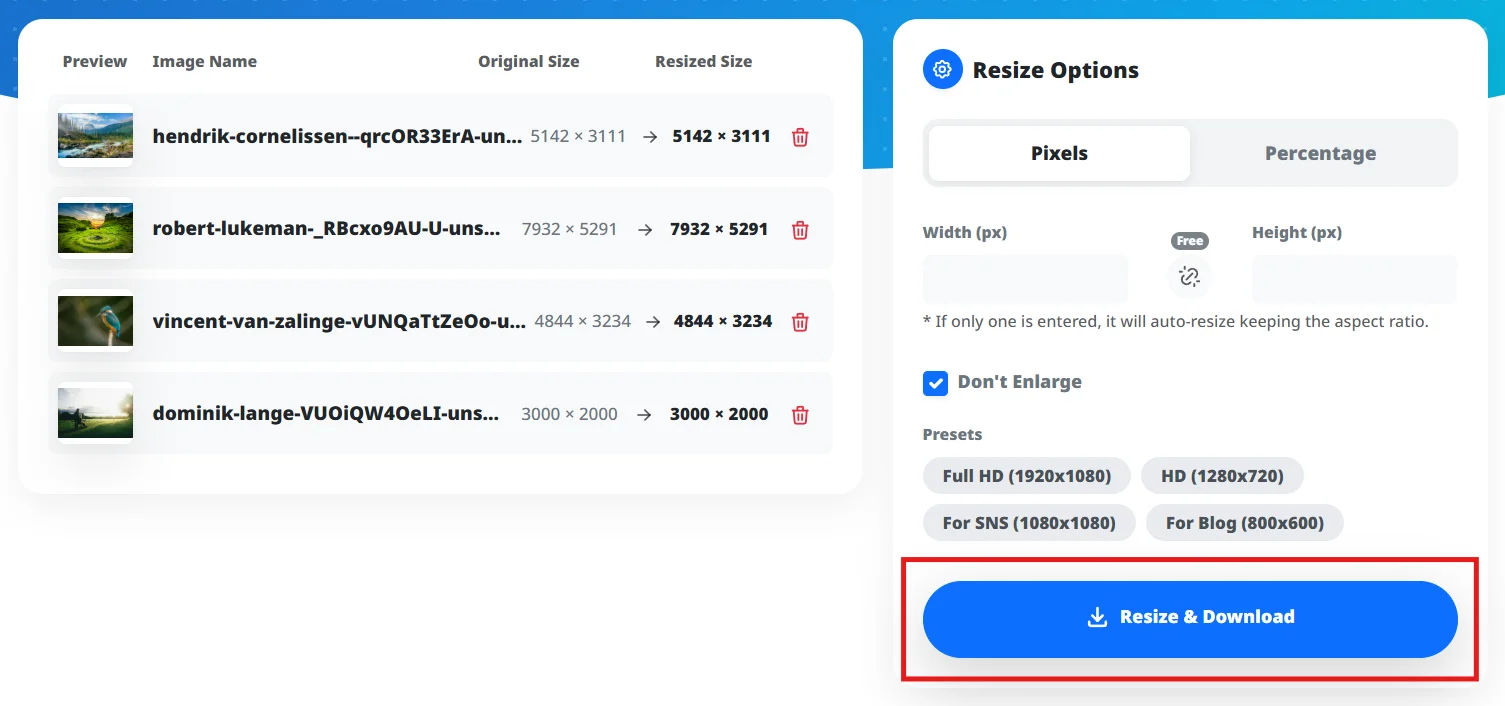This screenshot has height=706, width=1505.
Task: Open the kingfisher bird thumbnail
Action: point(95,321)
